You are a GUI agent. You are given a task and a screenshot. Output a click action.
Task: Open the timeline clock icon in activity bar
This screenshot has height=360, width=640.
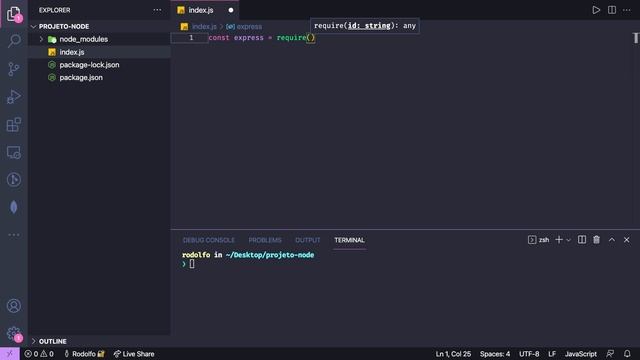click(14, 180)
